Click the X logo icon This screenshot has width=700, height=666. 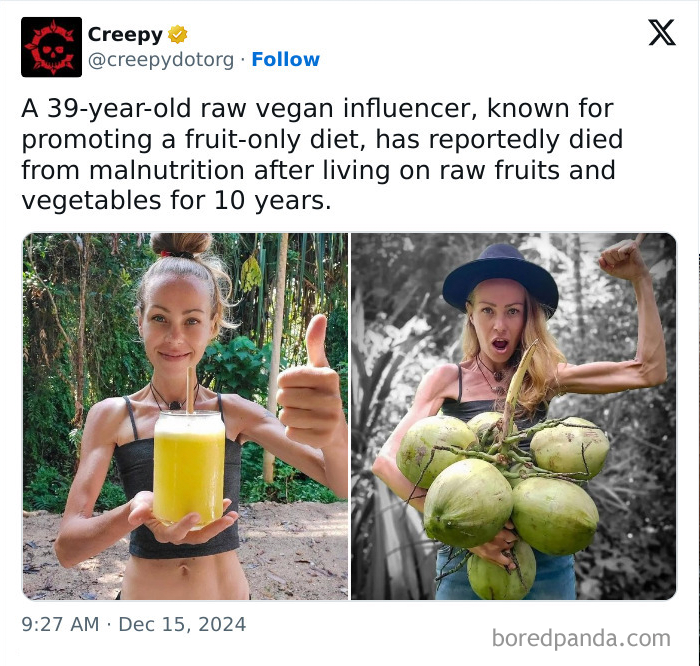(662, 32)
